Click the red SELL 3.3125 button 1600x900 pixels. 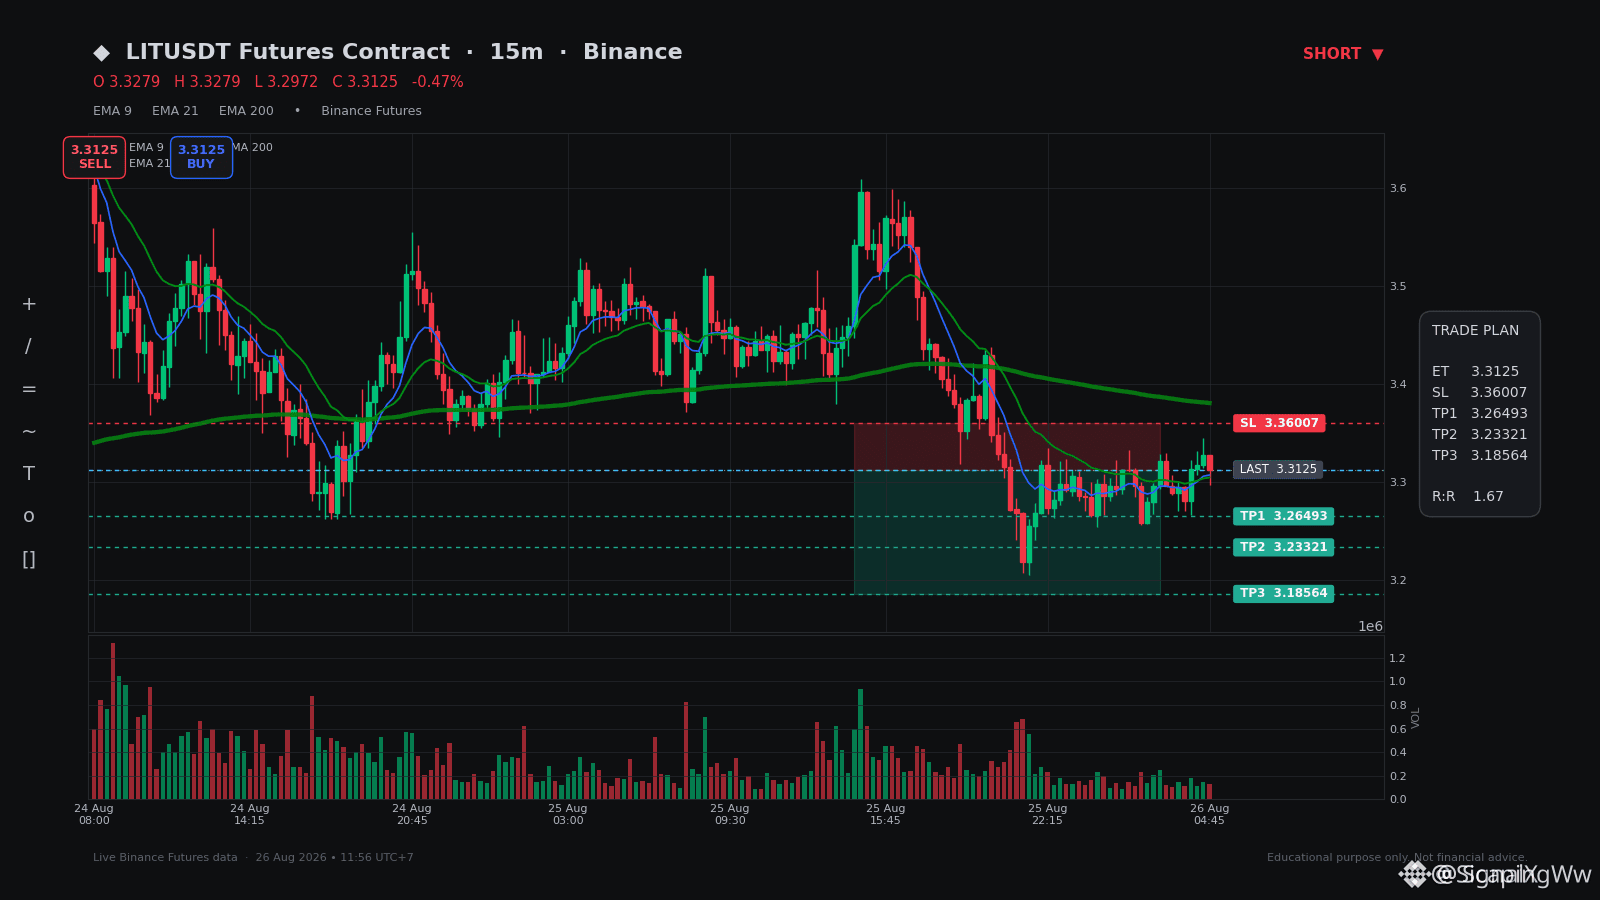point(94,157)
